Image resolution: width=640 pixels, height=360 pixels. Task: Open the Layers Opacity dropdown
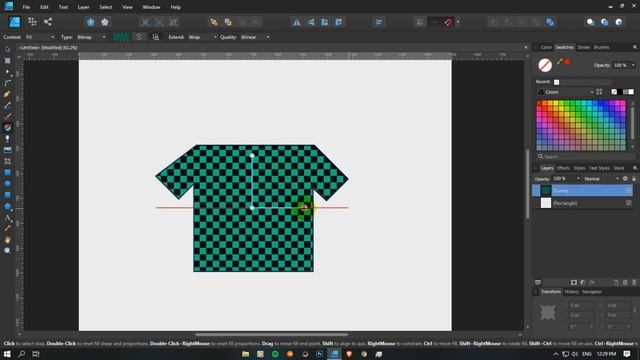578,179
